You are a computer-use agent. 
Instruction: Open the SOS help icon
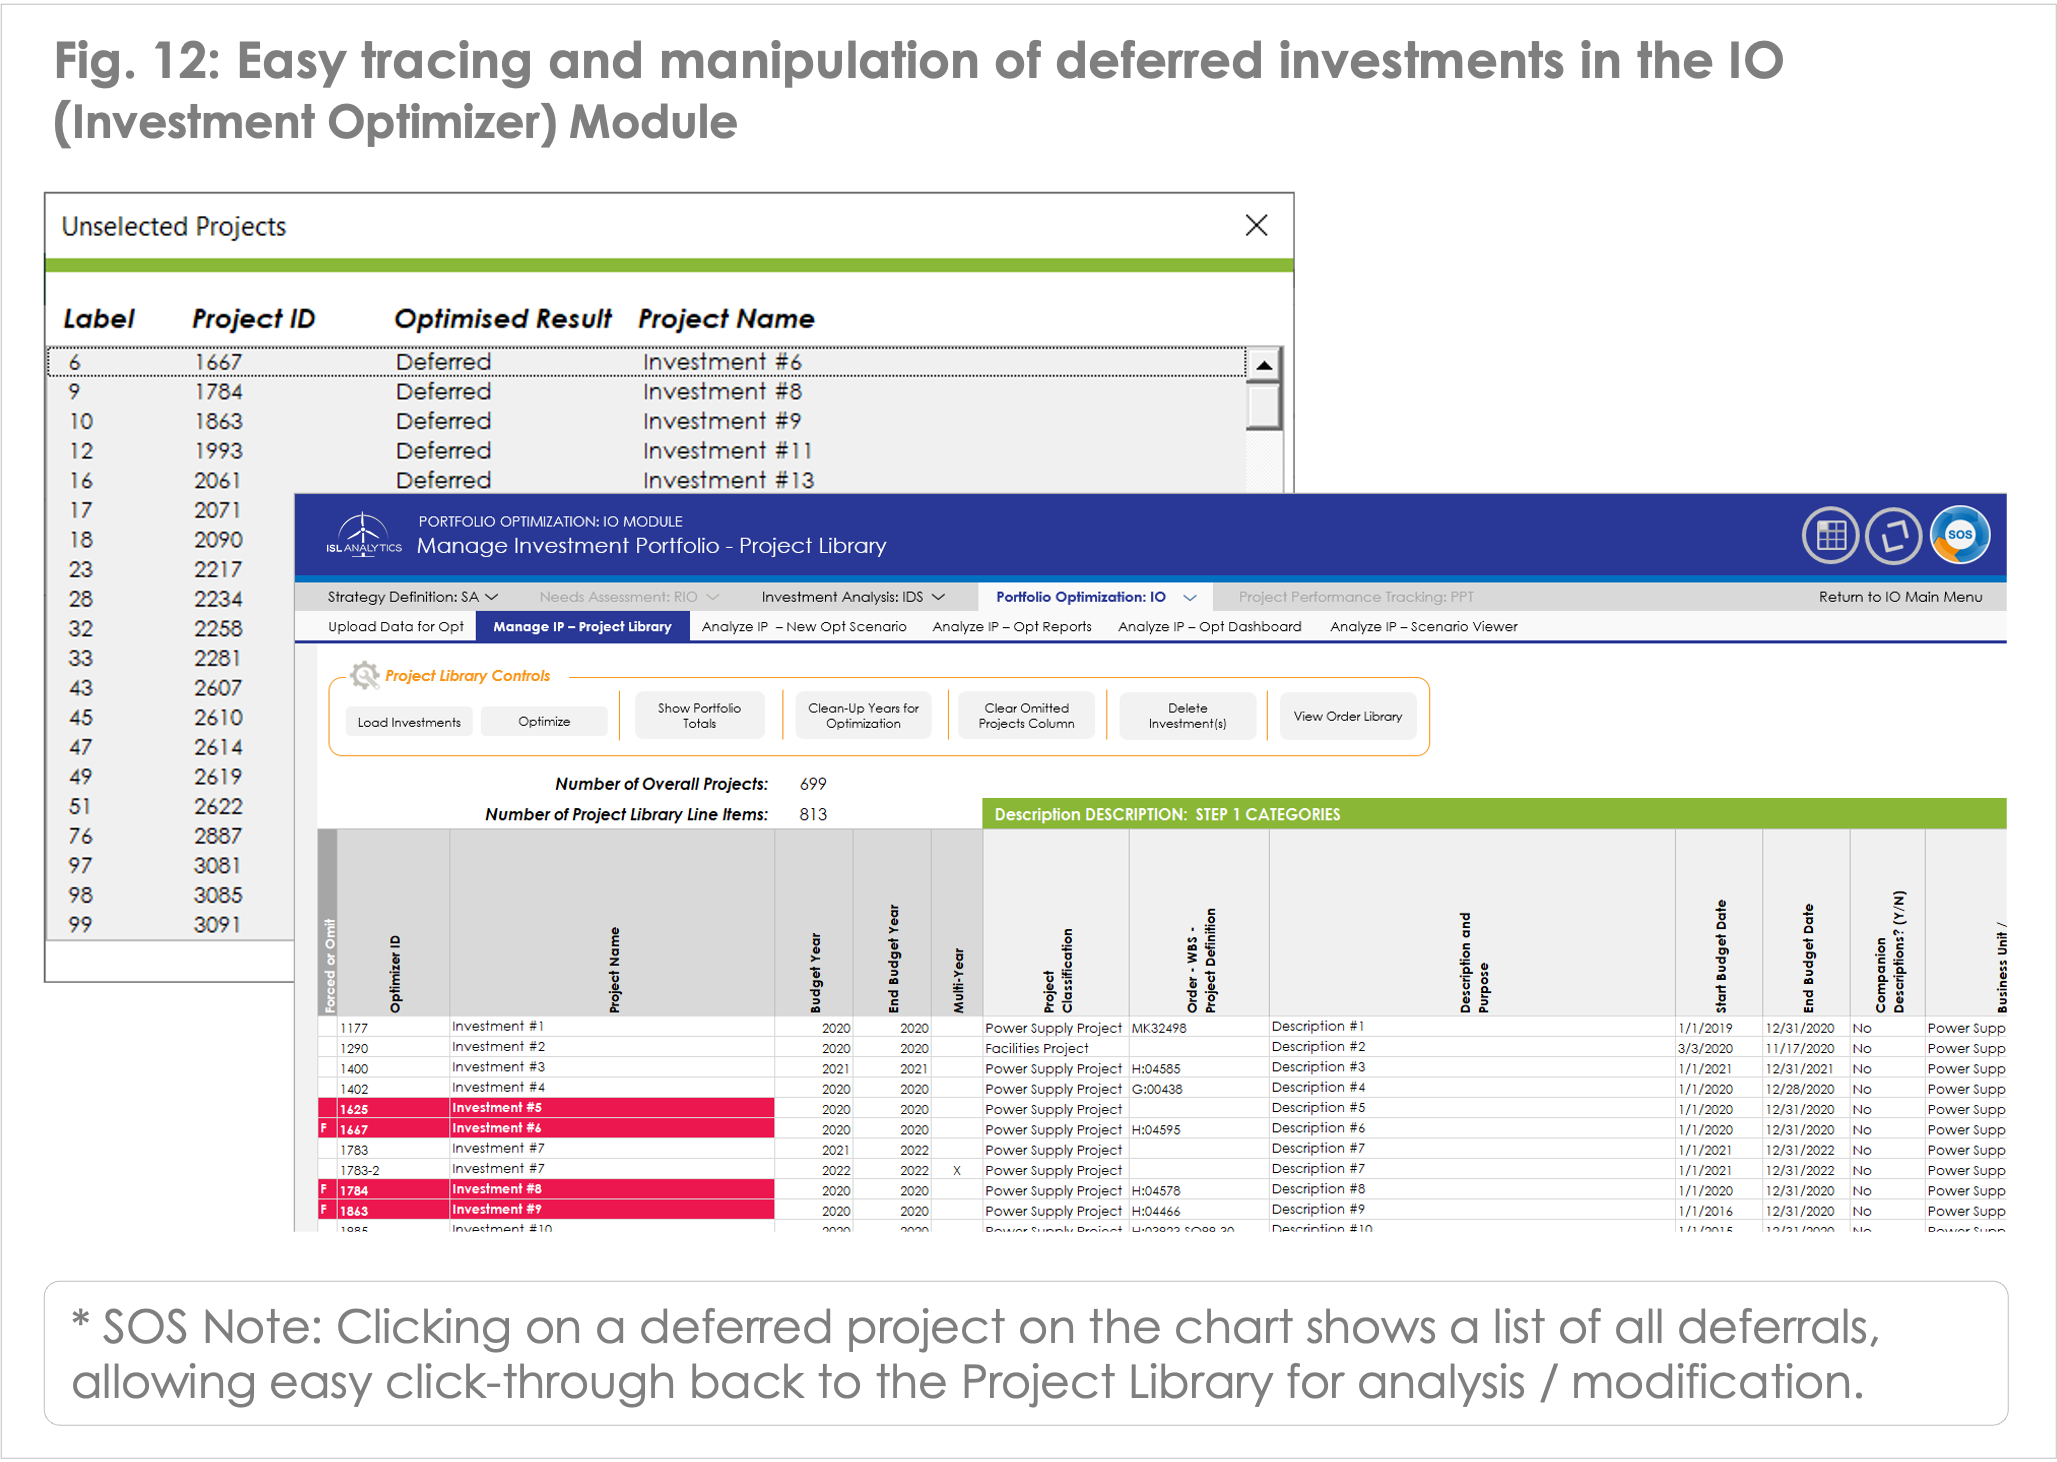tap(1960, 536)
